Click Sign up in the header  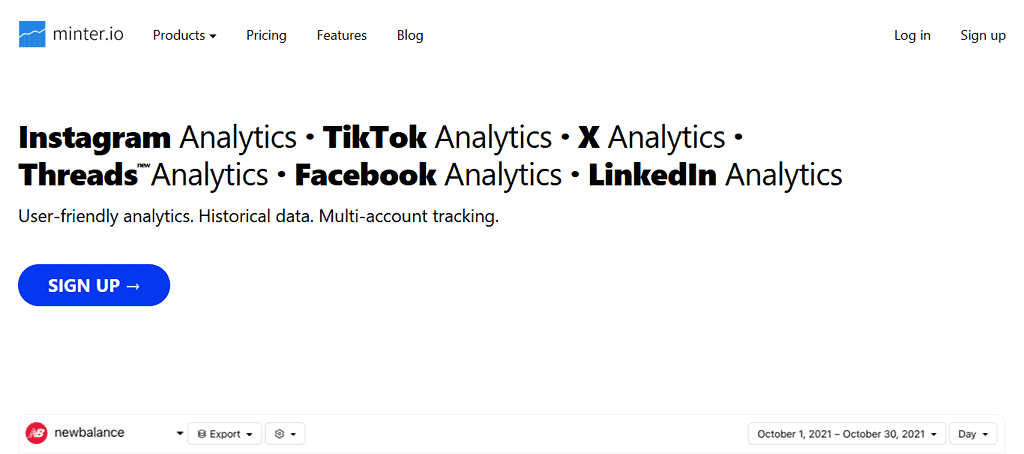[x=983, y=35]
